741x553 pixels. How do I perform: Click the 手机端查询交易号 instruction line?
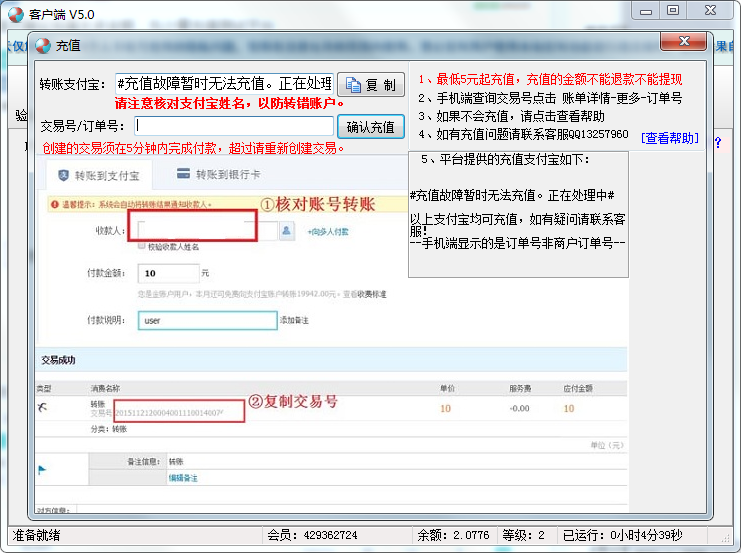(550, 98)
